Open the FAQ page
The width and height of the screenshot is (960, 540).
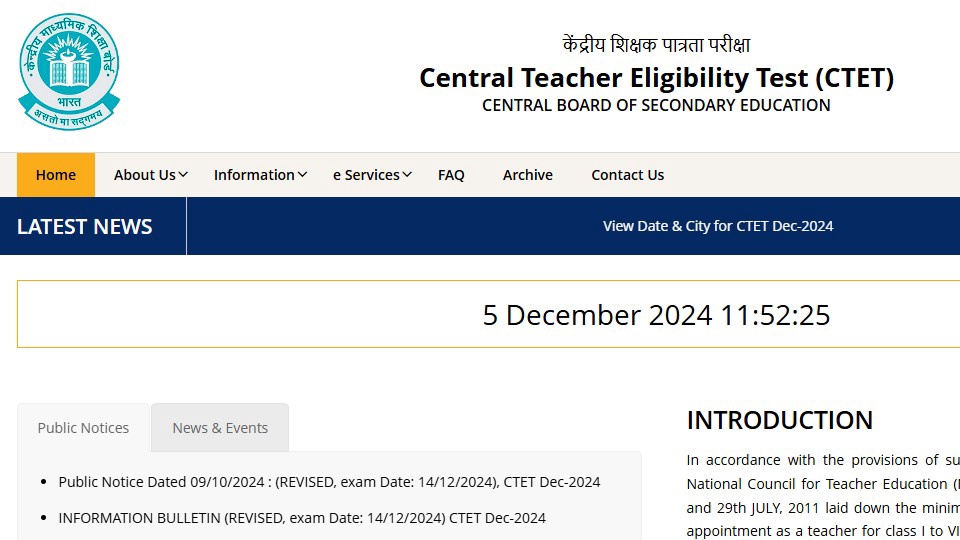click(x=451, y=175)
